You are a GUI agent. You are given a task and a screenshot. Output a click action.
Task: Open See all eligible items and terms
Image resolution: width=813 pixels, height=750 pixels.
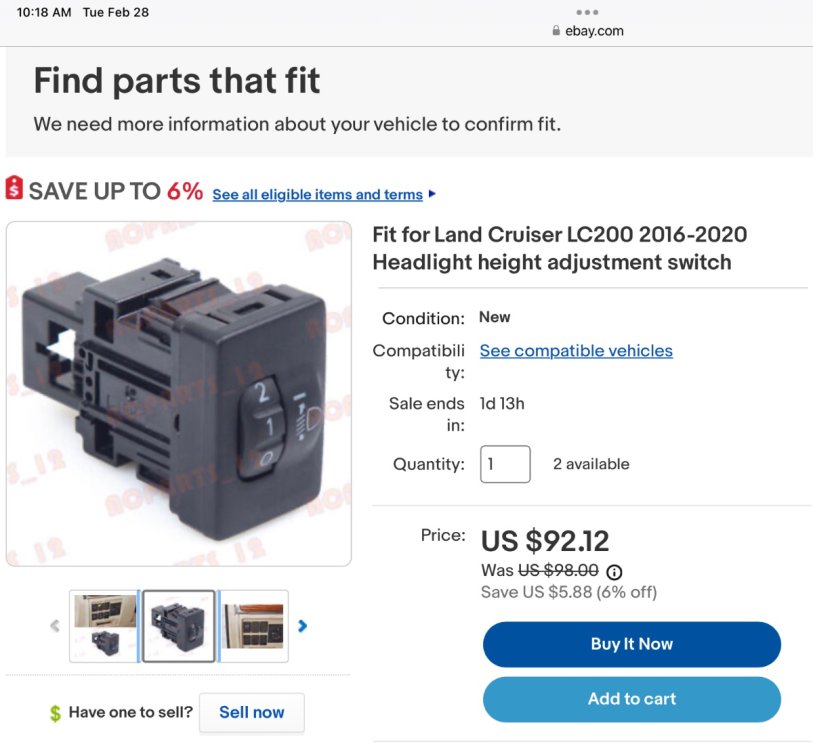[317, 195]
